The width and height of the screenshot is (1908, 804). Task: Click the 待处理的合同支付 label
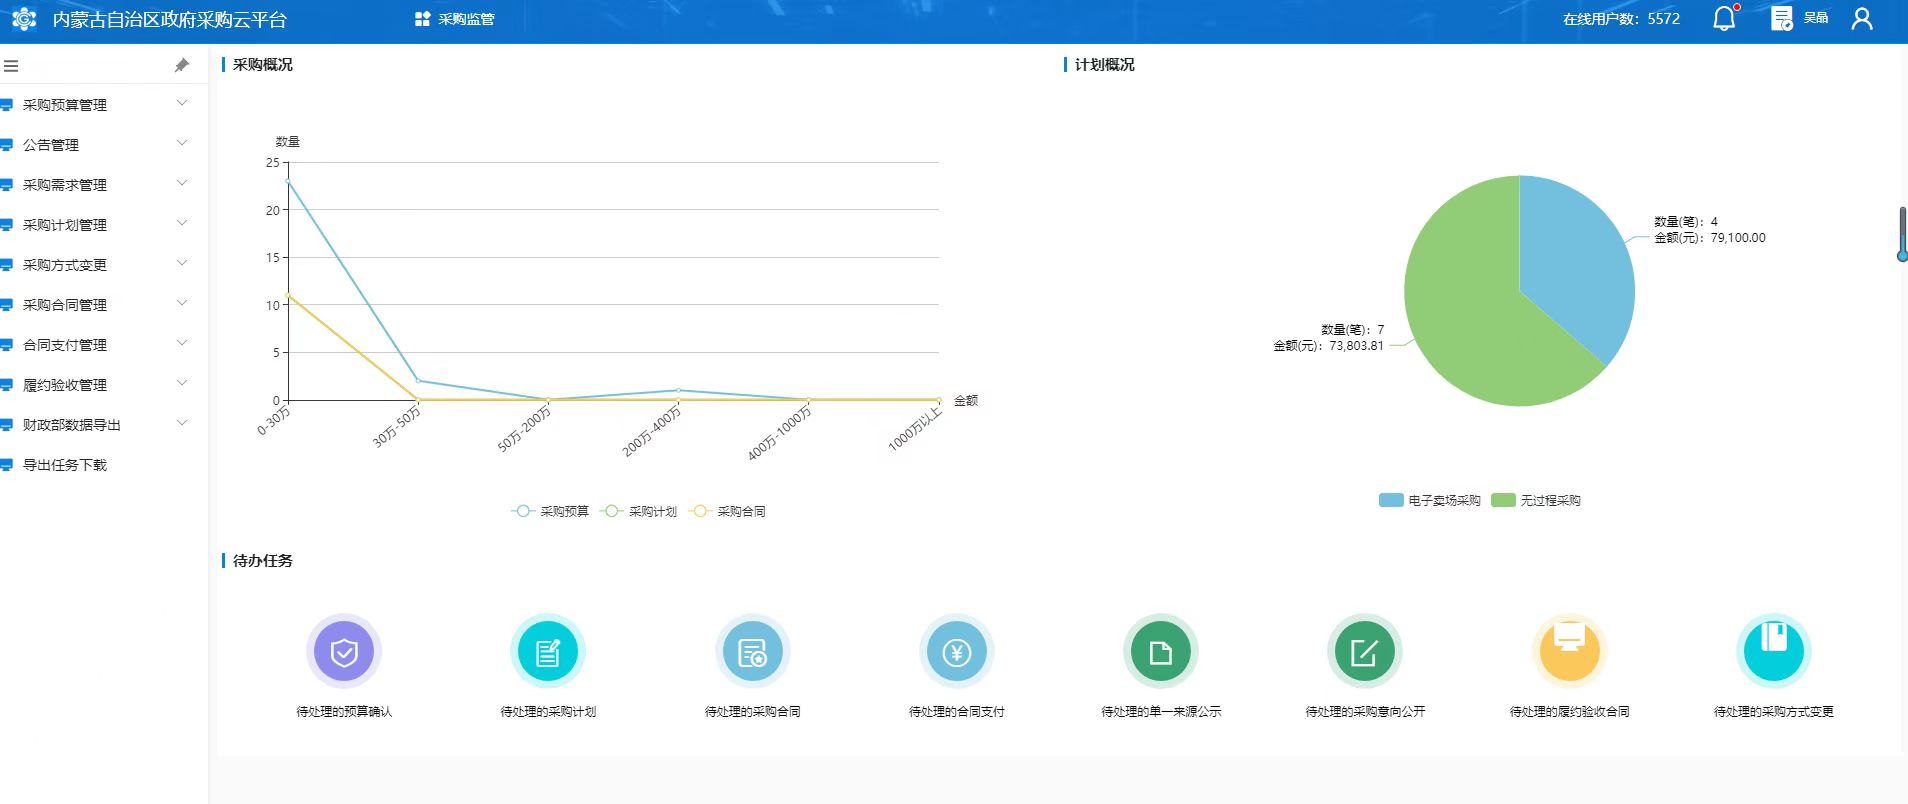[x=956, y=712]
